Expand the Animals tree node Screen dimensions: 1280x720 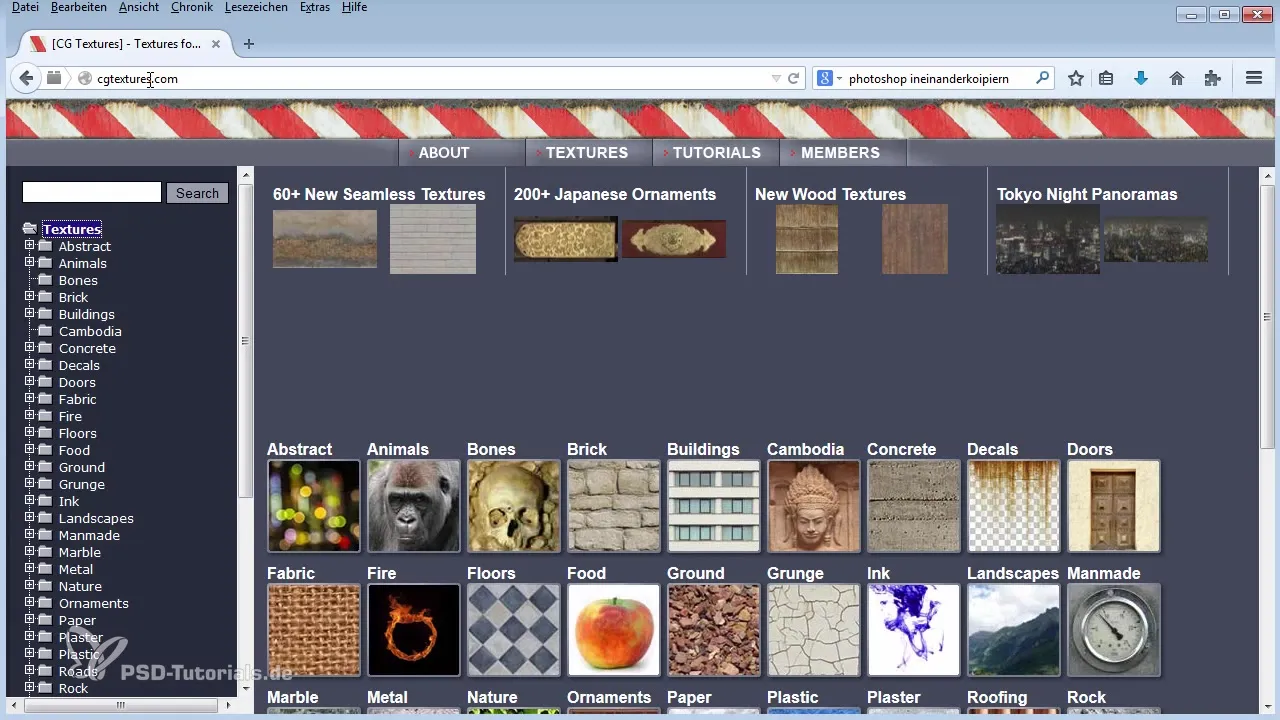29,262
